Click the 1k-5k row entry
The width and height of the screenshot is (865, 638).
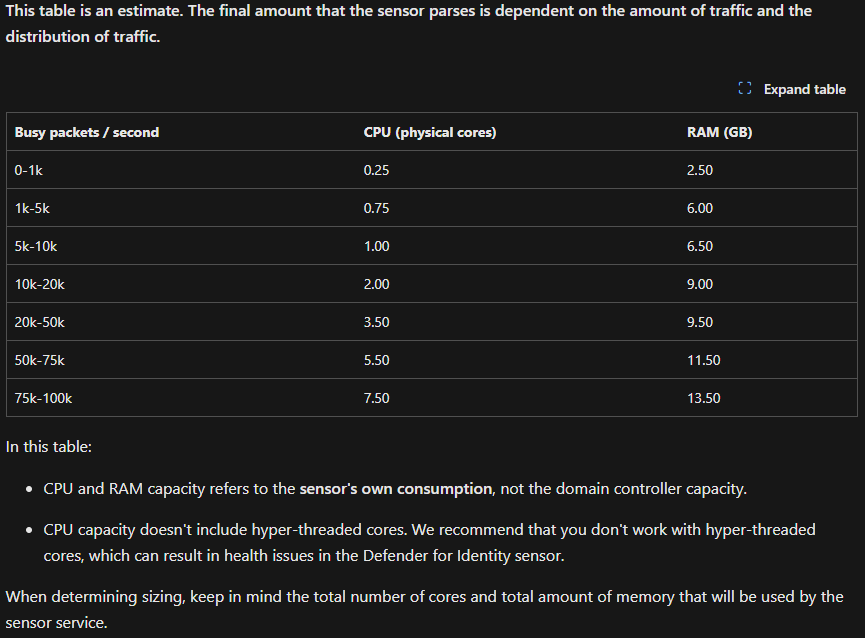(x=29, y=208)
